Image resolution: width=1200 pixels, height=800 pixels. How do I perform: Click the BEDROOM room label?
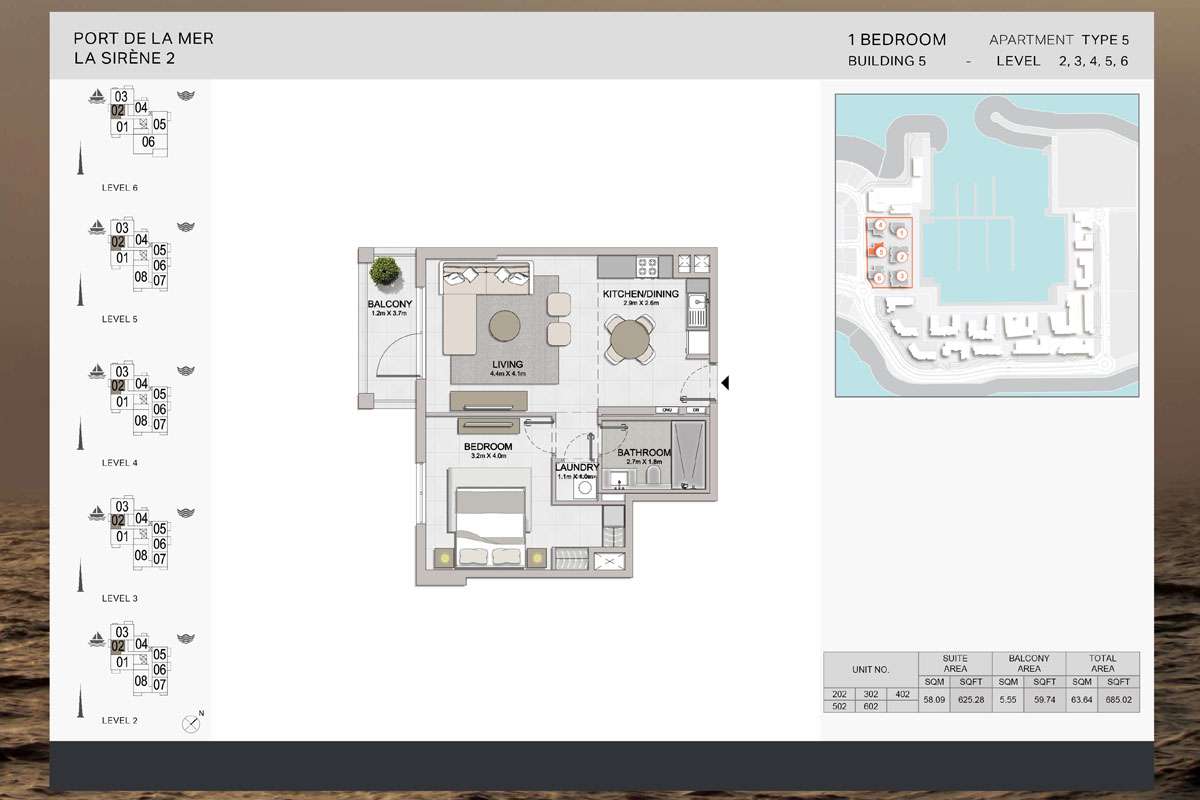490,446
